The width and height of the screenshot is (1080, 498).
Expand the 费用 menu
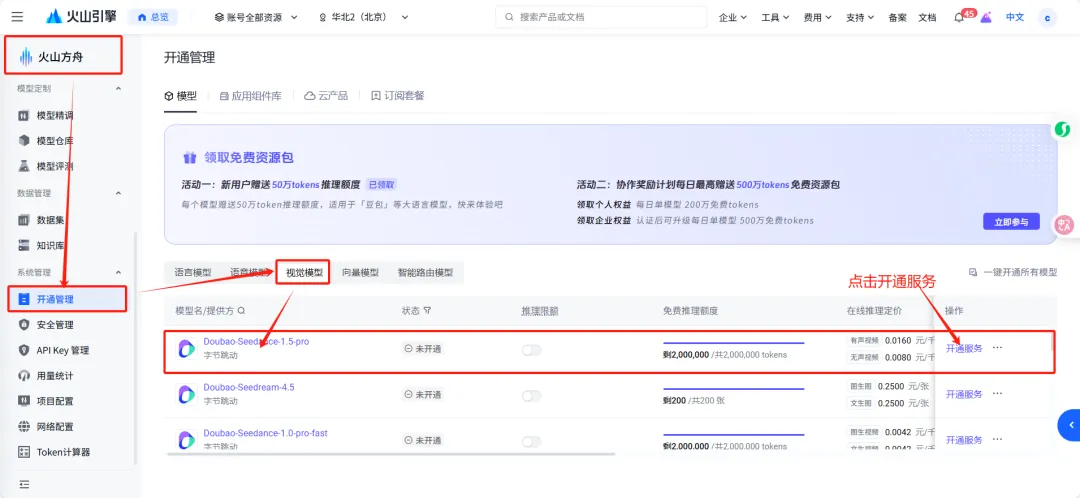(818, 17)
